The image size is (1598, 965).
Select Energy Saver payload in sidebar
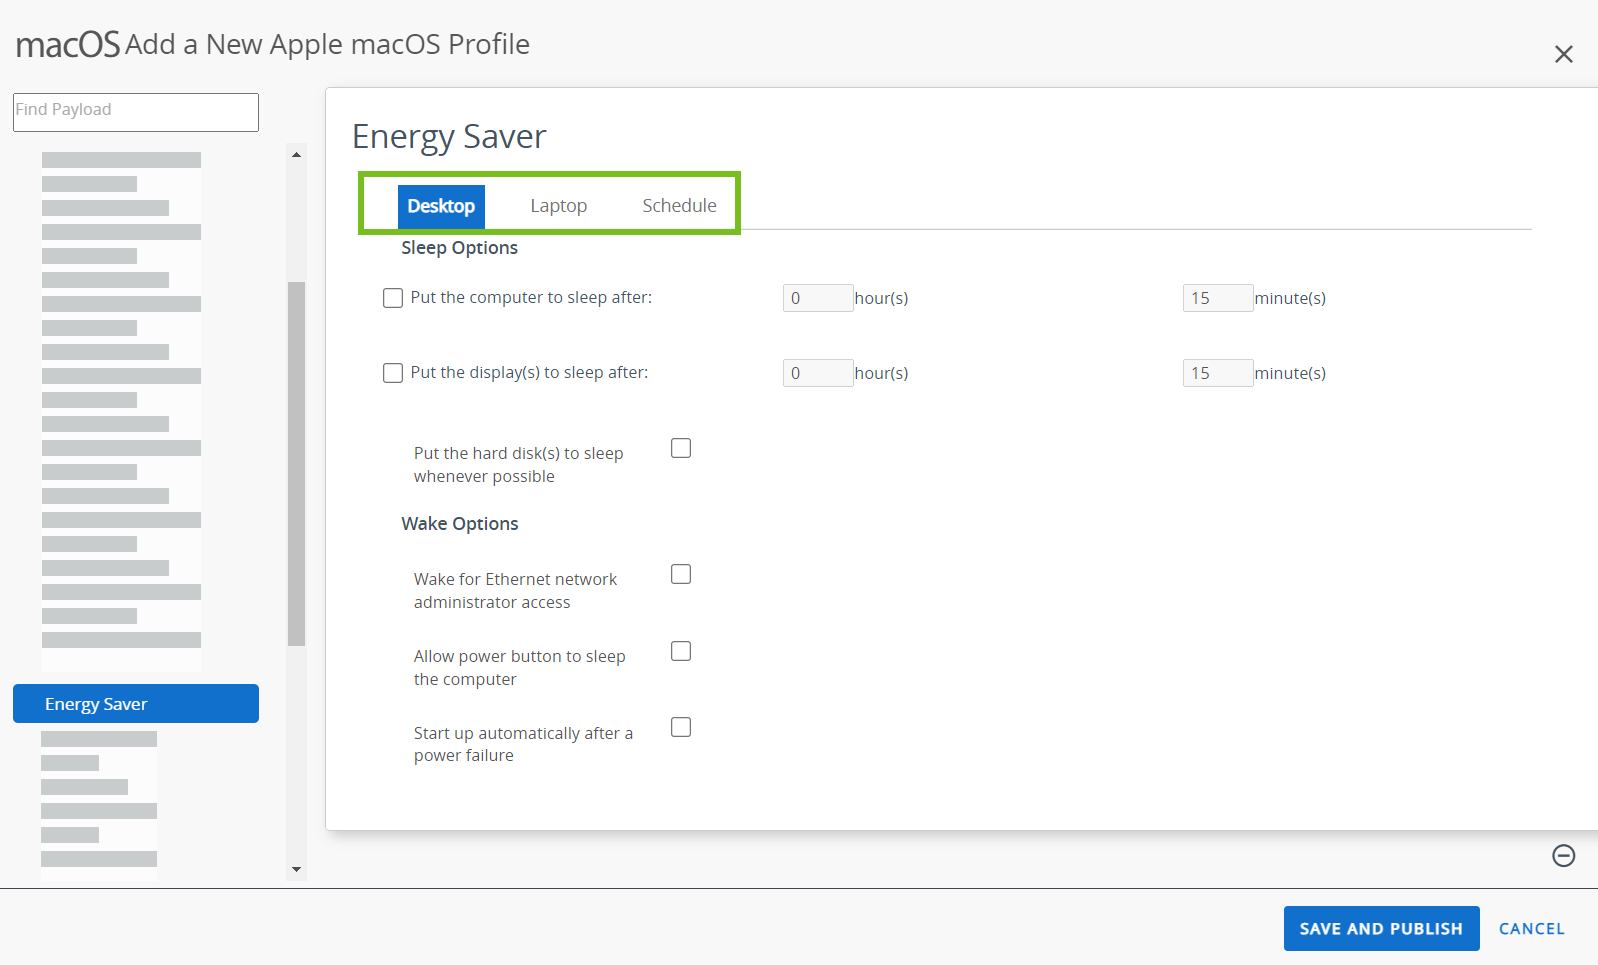(x=136, y=704)
